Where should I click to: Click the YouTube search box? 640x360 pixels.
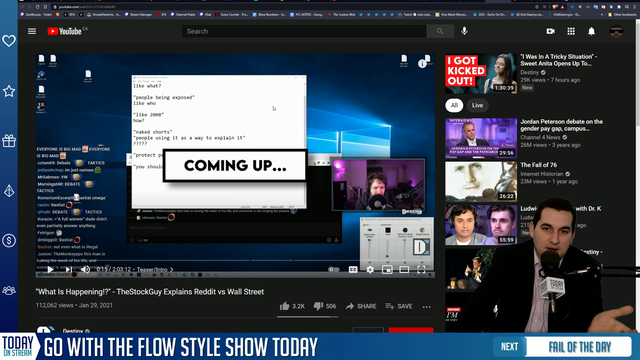[304, 31]
